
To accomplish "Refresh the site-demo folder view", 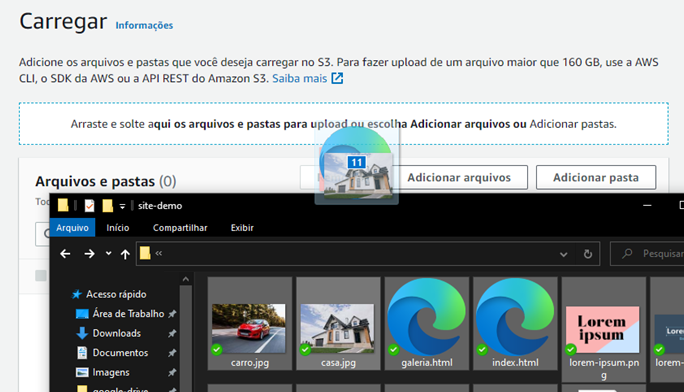I will coord(588,254).
